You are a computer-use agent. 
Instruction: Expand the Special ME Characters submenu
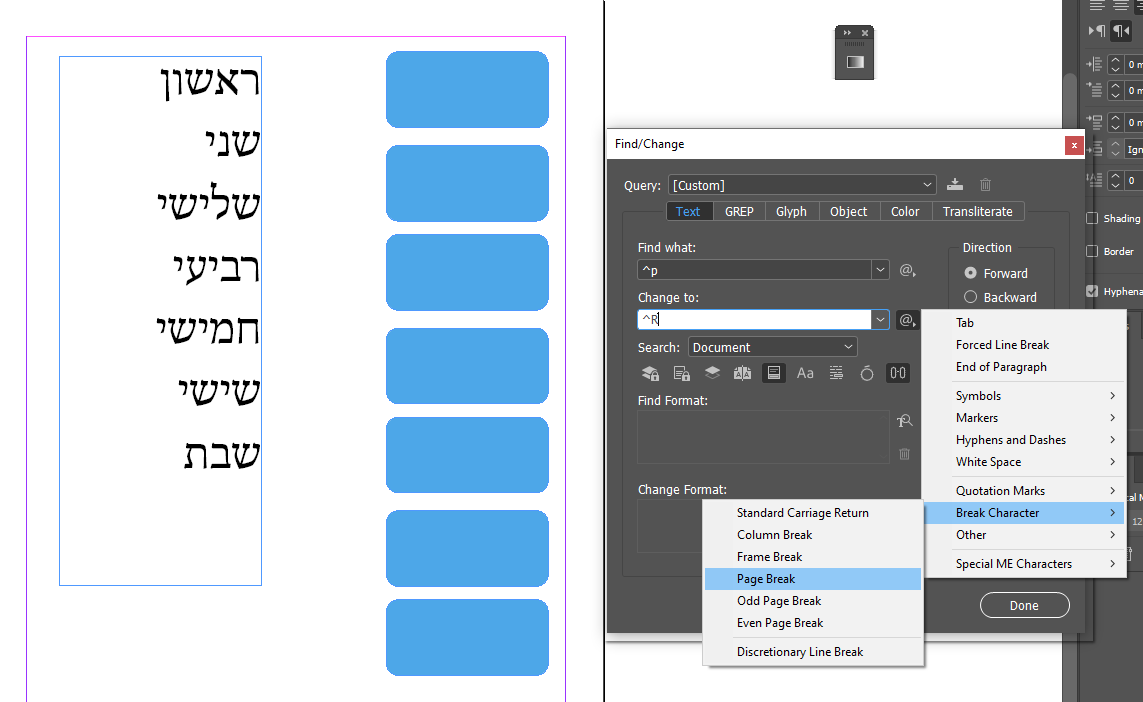click(x=1025, y=563)
